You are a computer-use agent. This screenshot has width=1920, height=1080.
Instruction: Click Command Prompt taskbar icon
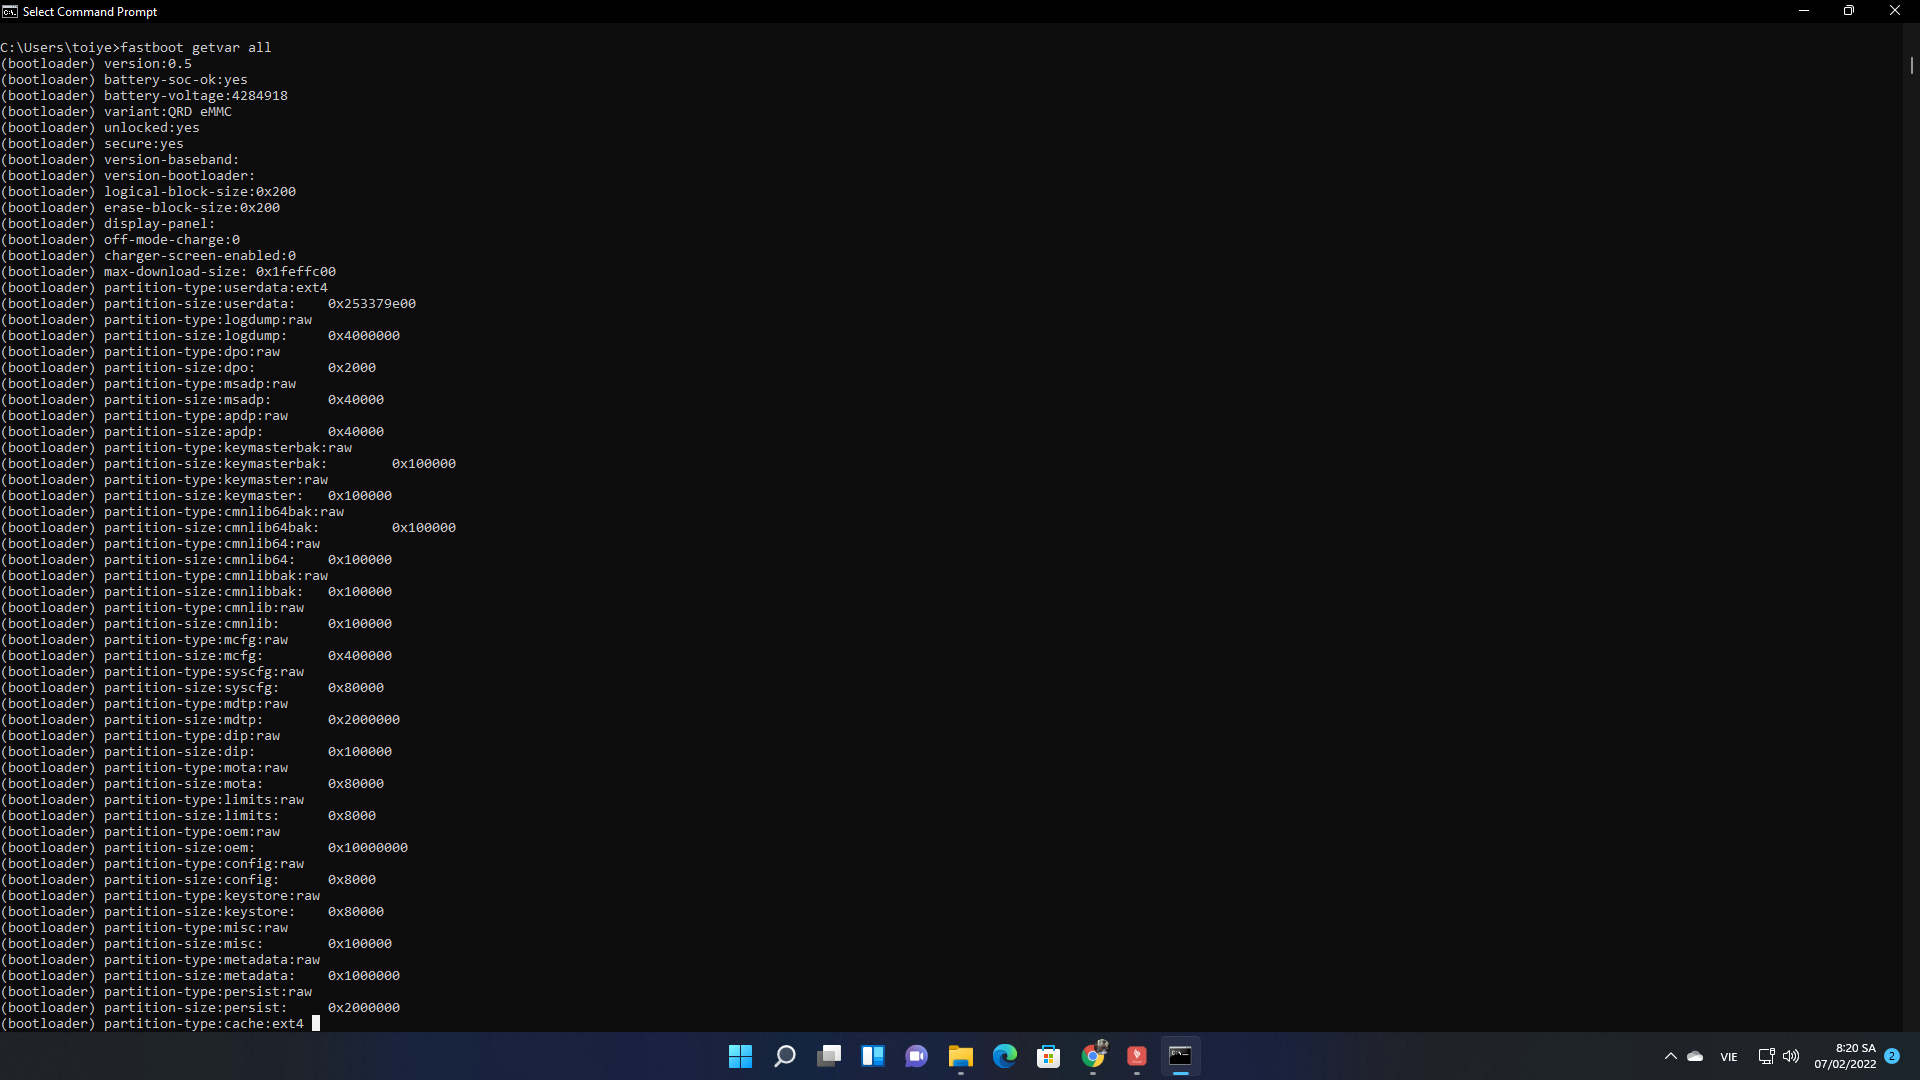pos(1181,1056)
